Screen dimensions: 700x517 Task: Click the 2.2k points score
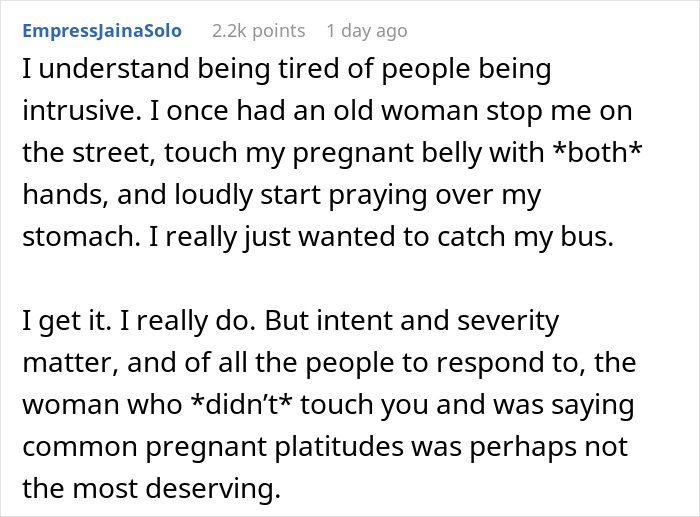pos(258,31)
